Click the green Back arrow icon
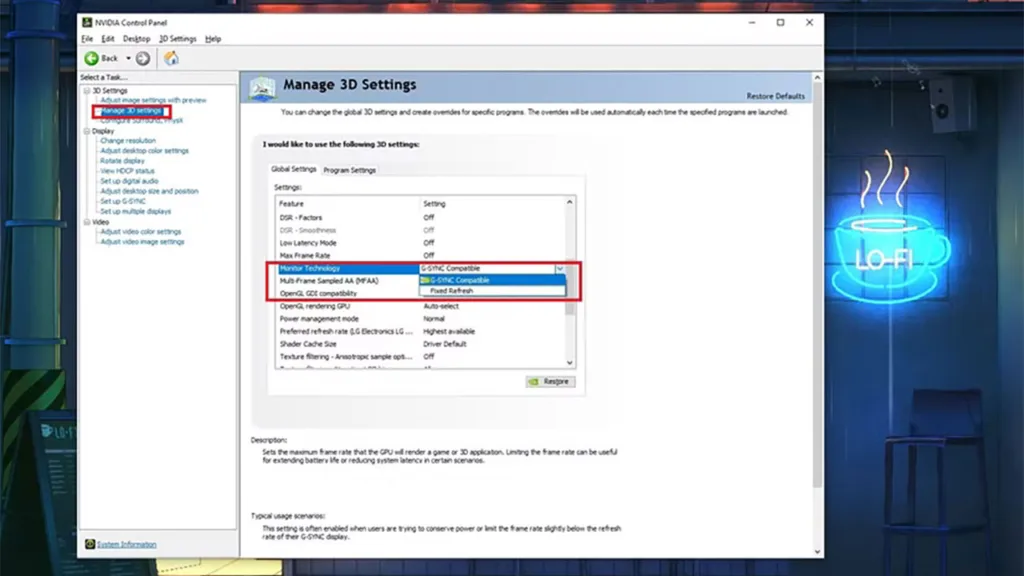Viewport: 1024px width, 576px height. click(x=91, y=58)
